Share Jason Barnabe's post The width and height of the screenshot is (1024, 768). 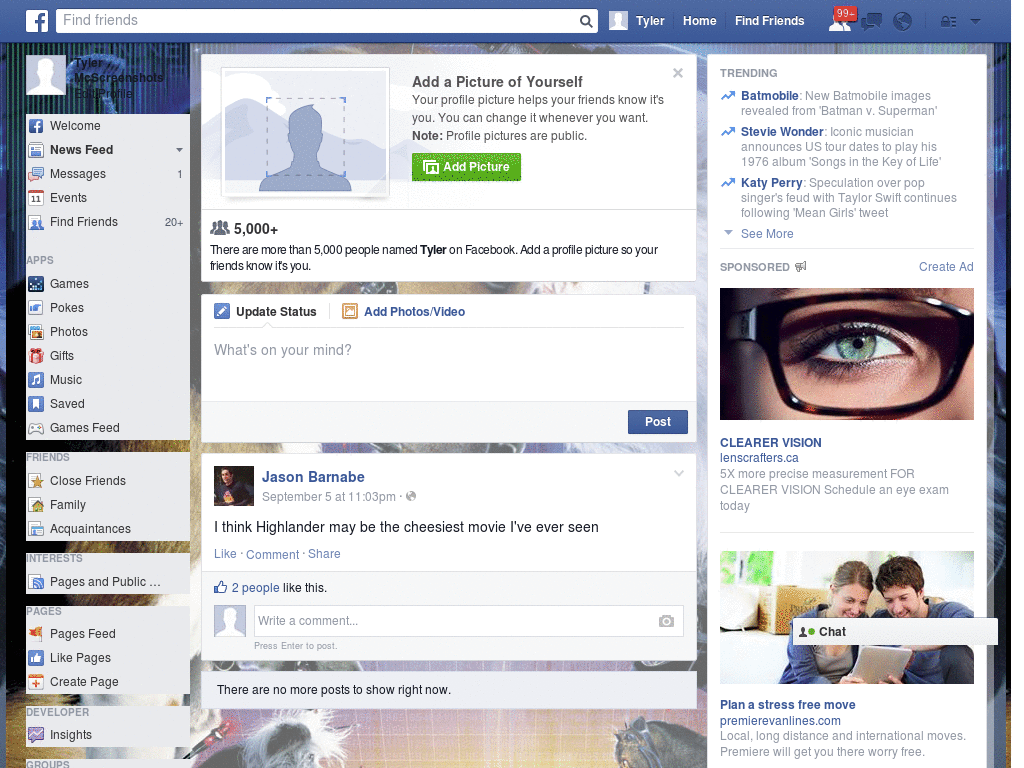(x=324, y=554)
